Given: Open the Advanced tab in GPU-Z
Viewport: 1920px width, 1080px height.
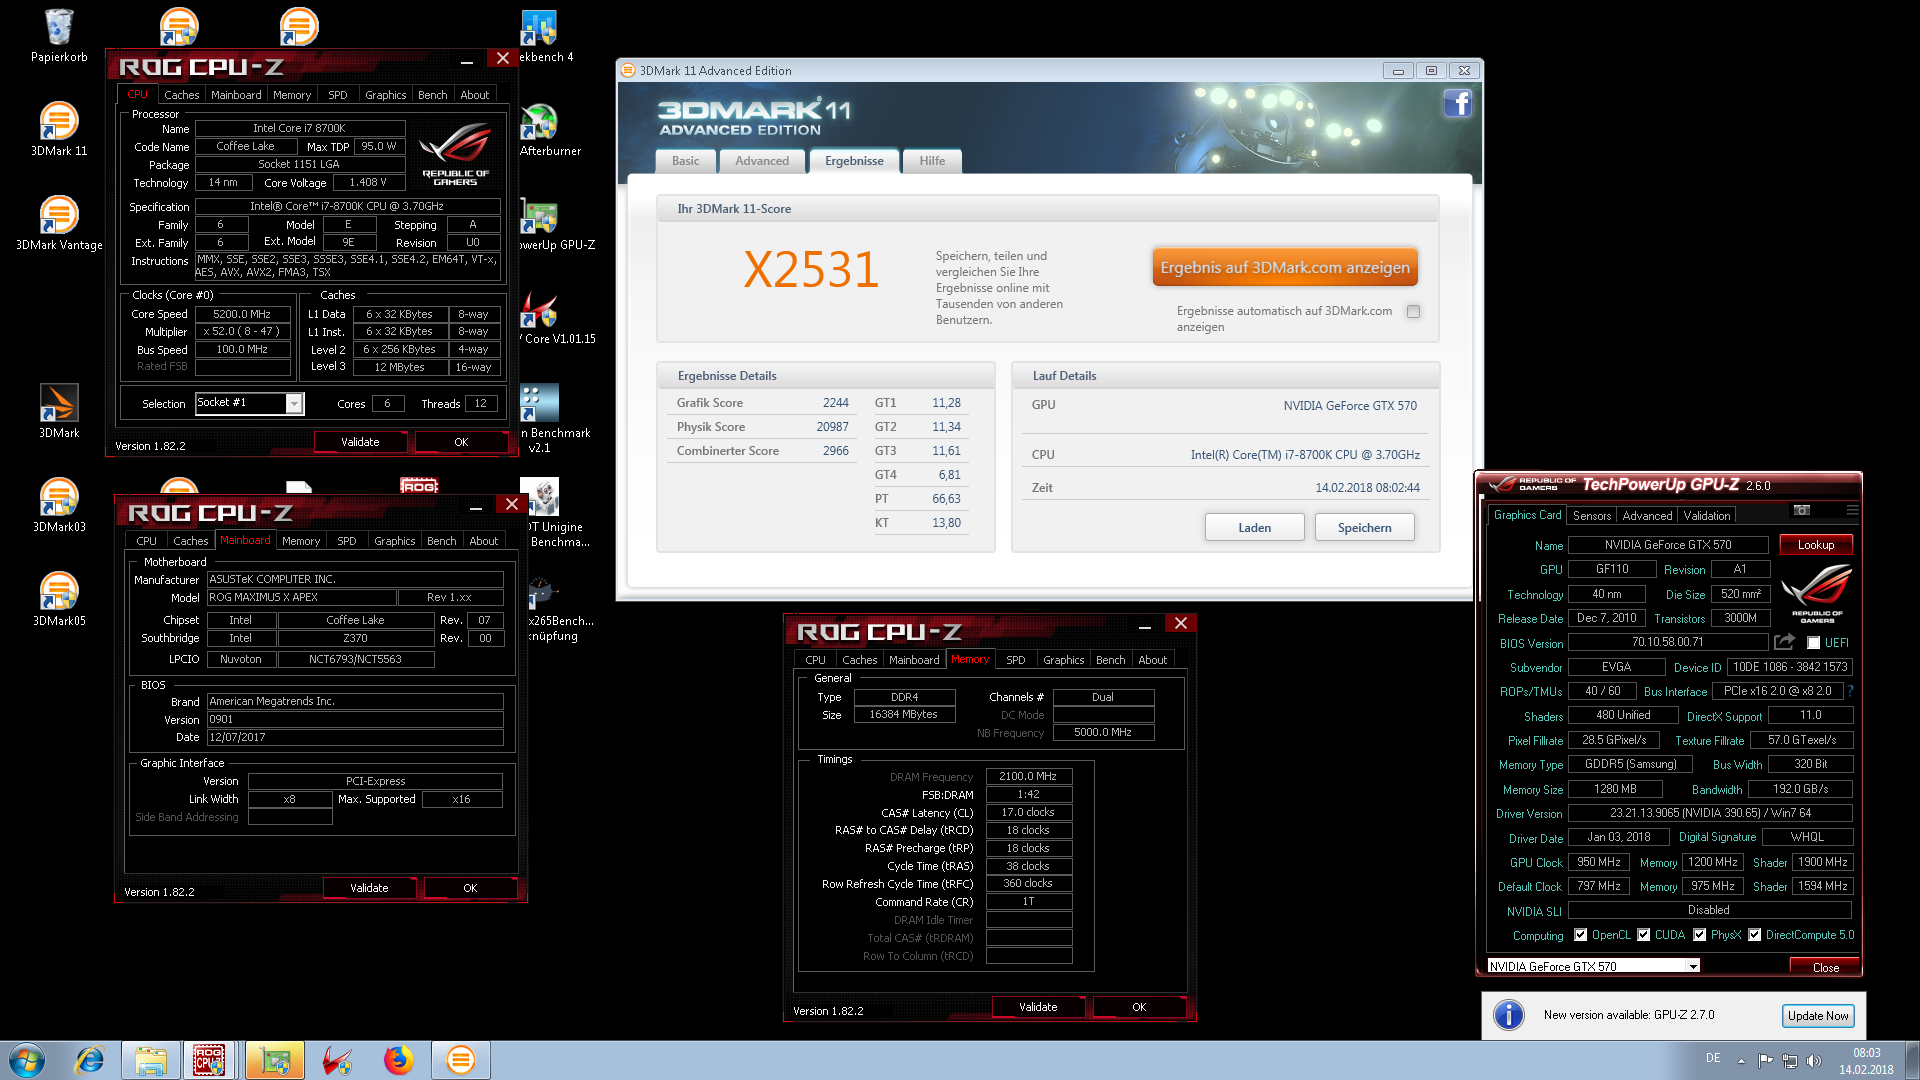Looking at the screenshot, I should click(x=1647, y=516).
